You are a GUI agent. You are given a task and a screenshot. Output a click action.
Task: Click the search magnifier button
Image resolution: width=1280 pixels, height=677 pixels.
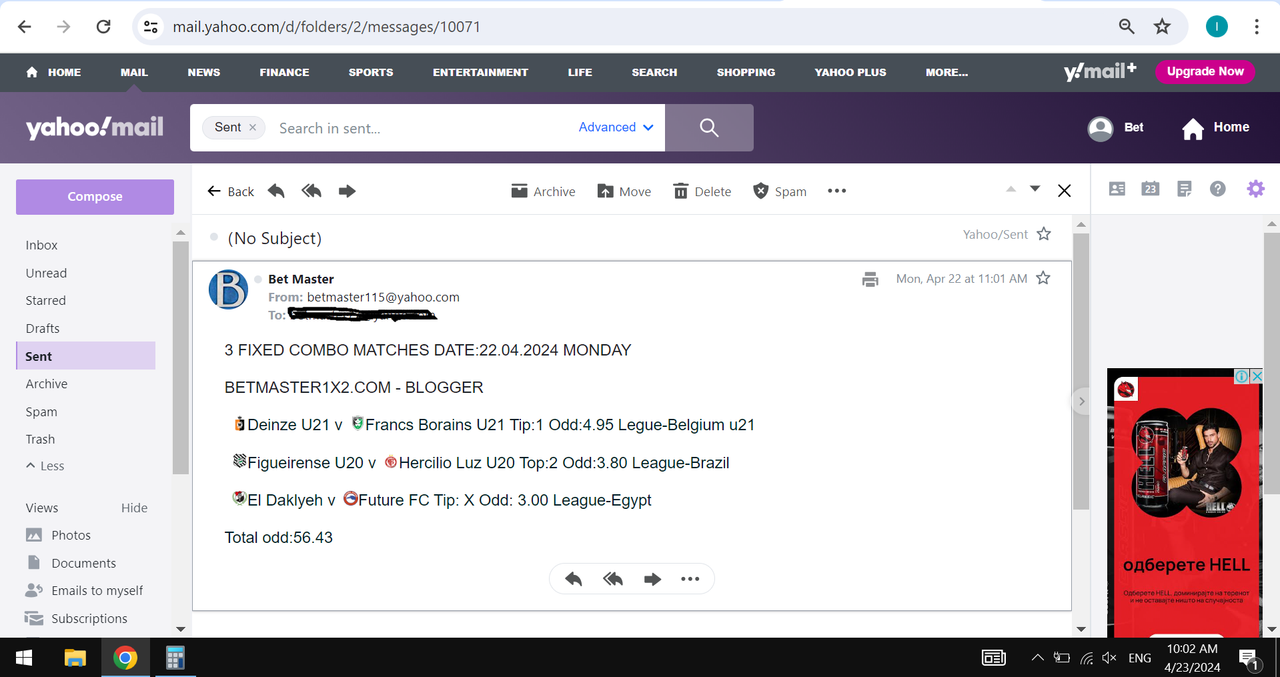click(709, 127)
